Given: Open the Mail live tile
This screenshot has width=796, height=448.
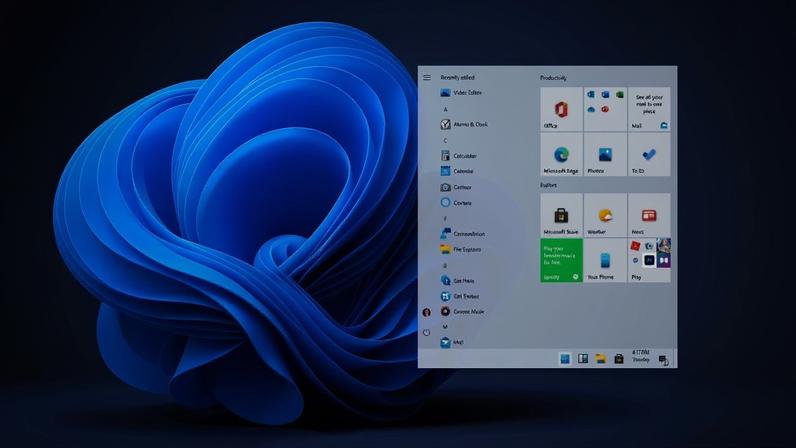Looking at the screenshot, I should 649,109.
